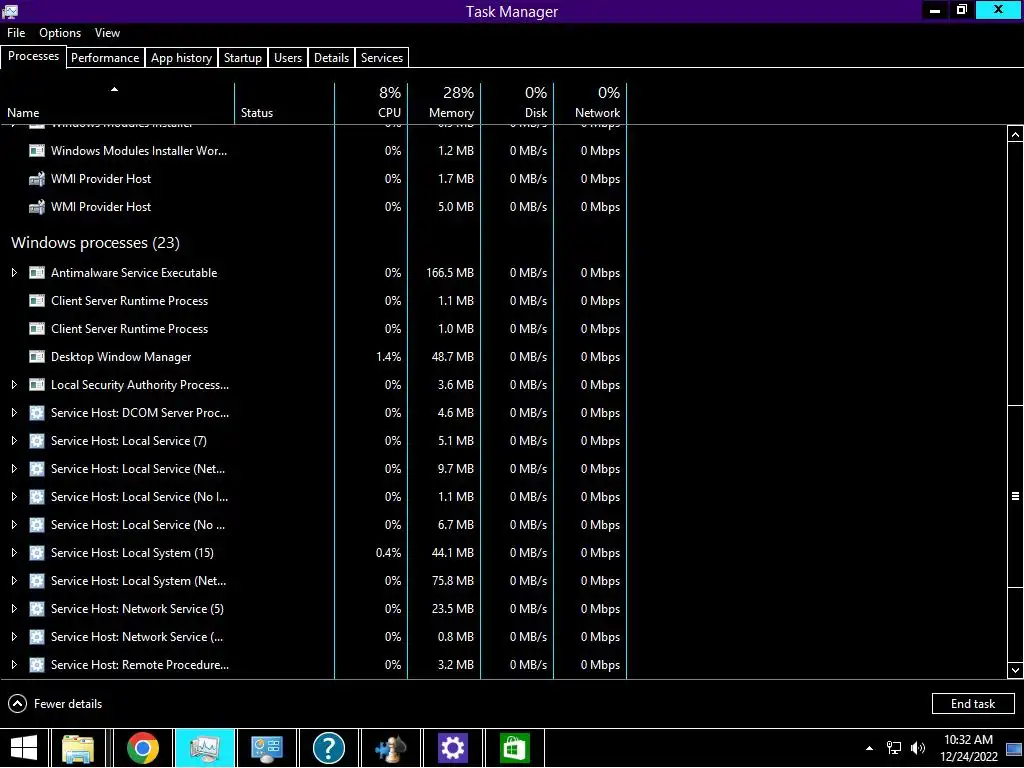1024x768 pixels.
Task: Click icon of WMI Provider Host using 5.0 MB
Action: coord(37,207)
